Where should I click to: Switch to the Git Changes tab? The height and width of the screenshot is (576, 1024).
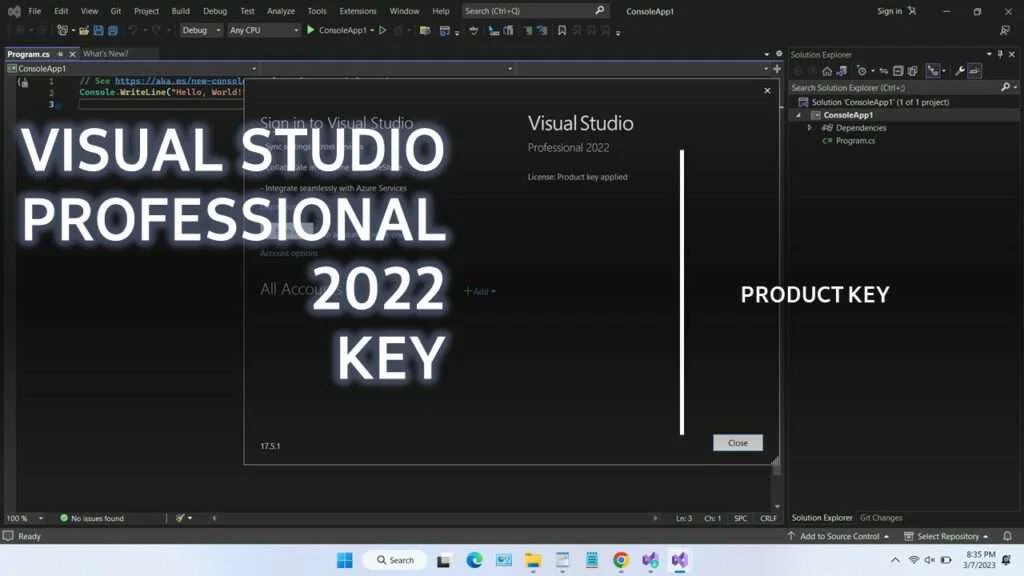point(880,518)
